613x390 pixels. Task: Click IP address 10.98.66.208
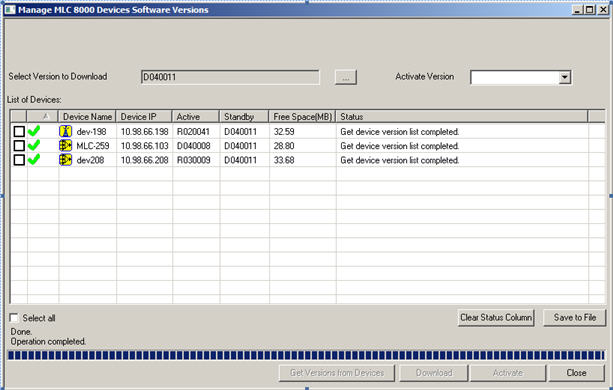point(144,160)
